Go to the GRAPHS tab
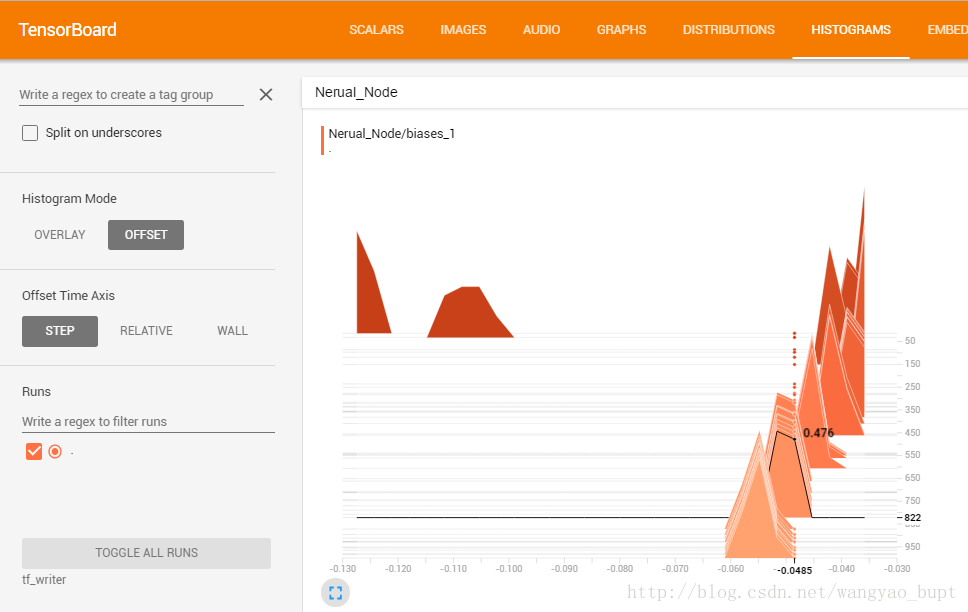968x612 pixels. 621,30
